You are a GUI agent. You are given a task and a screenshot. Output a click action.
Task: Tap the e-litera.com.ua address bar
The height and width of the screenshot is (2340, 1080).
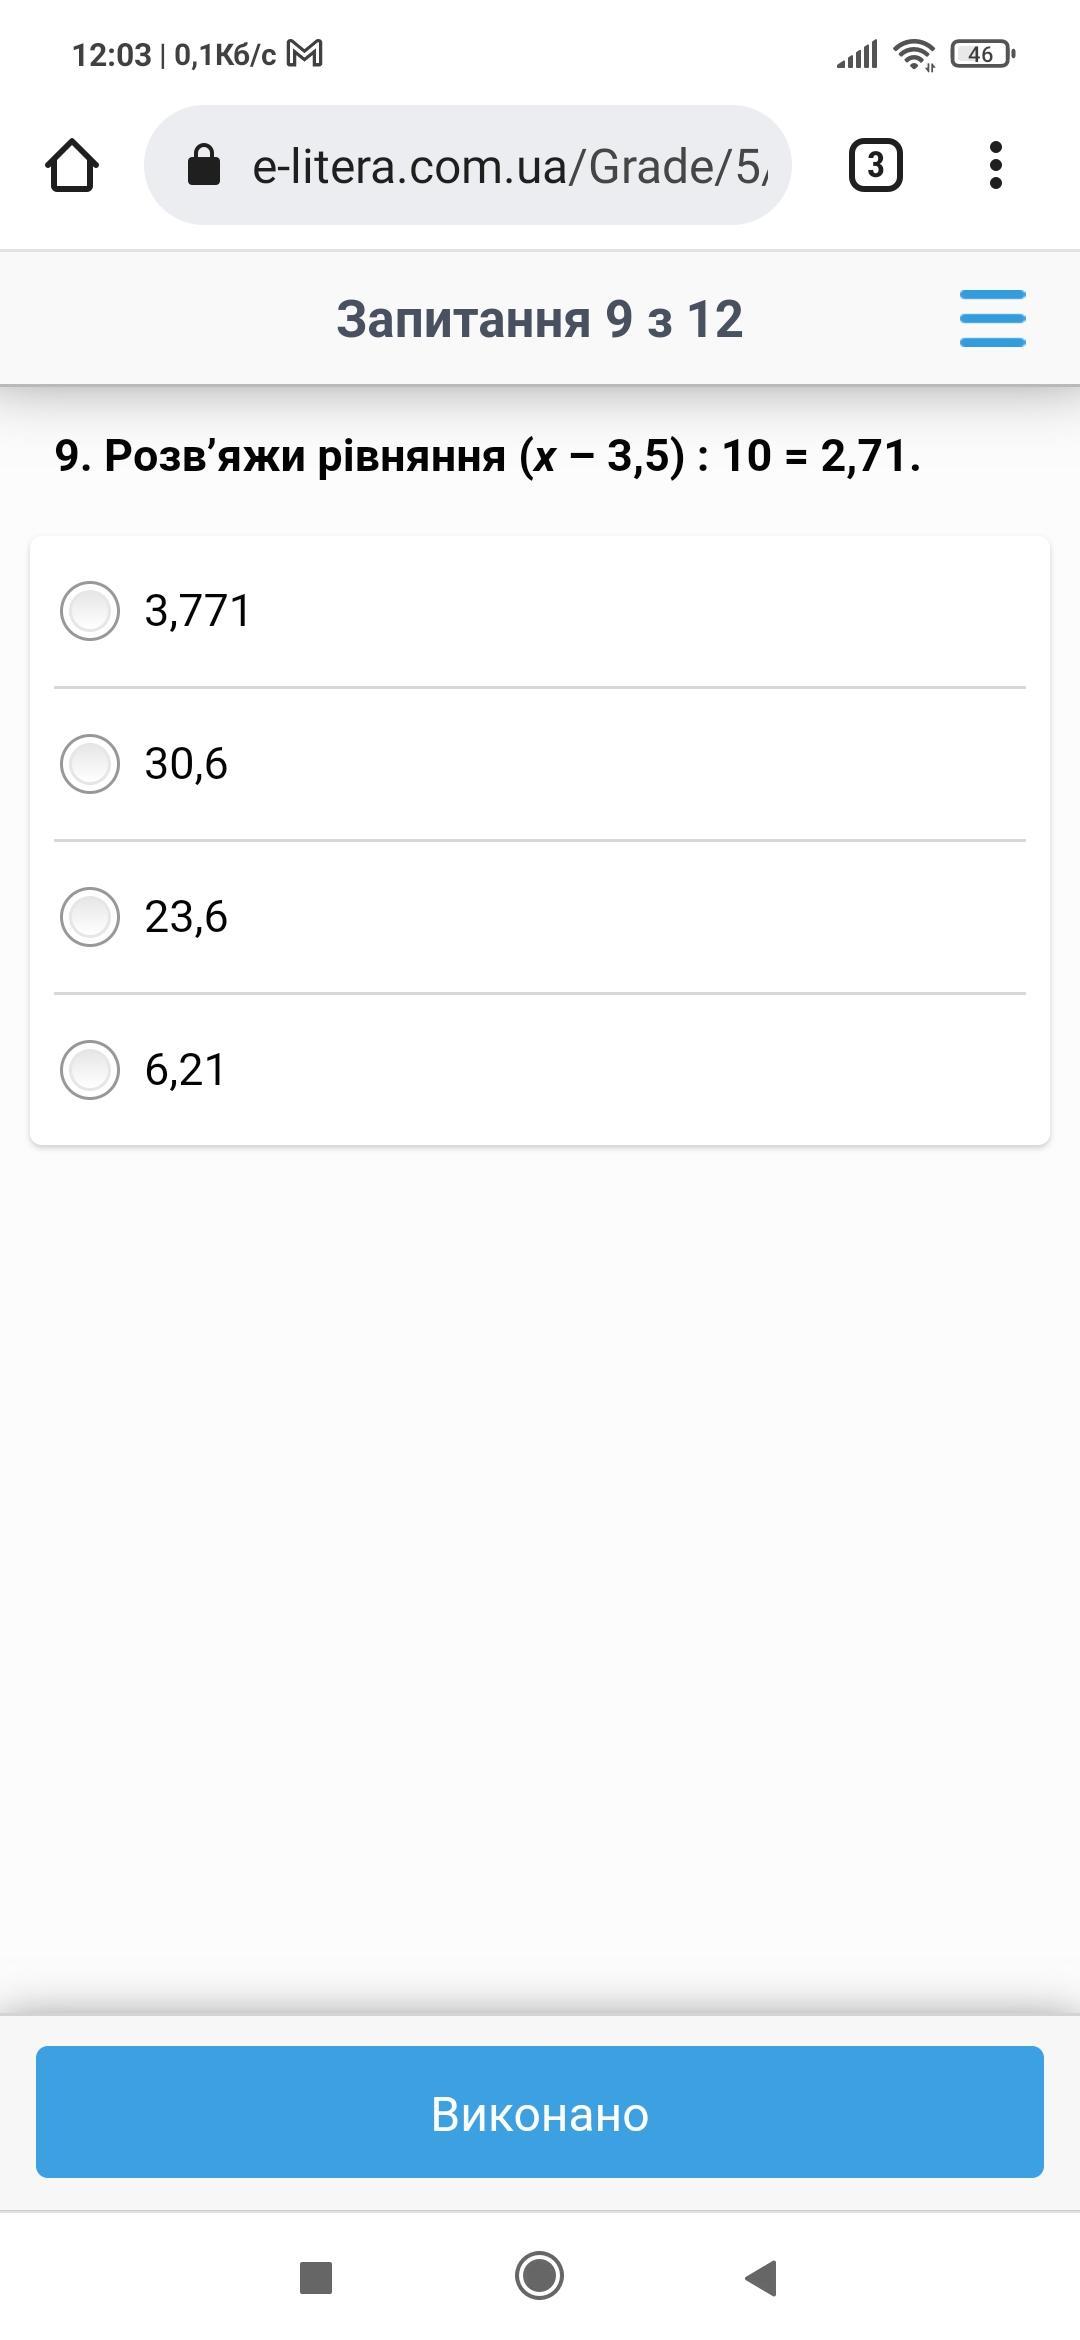(x=510, y=166)
